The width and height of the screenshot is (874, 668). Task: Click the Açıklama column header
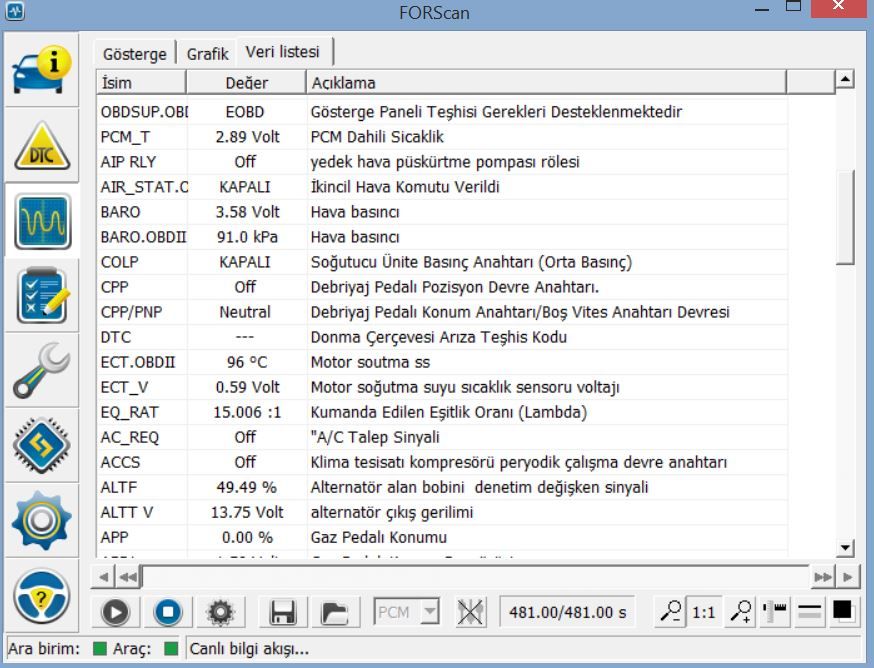[546, 83]
